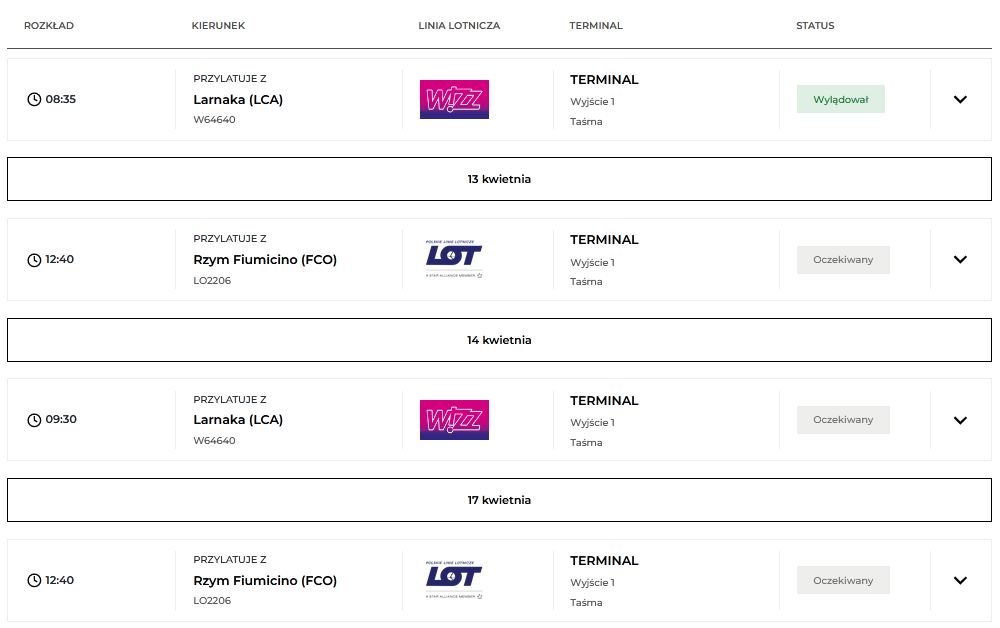Click the clock icon of 17 kwietnia 12:40 flight
The height and width of the screenshot is (628, 1000).
pos(34,580)
